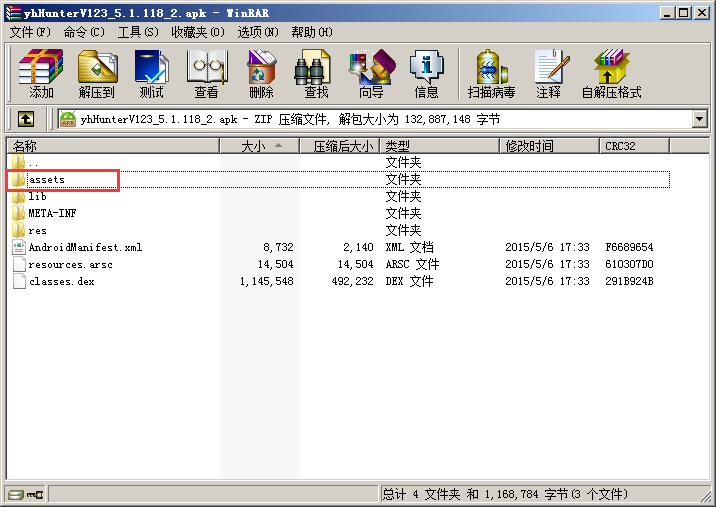Click the drive icon in status bar
The width and height of the screenshot is (716, 507).
[x=16, y=494]
